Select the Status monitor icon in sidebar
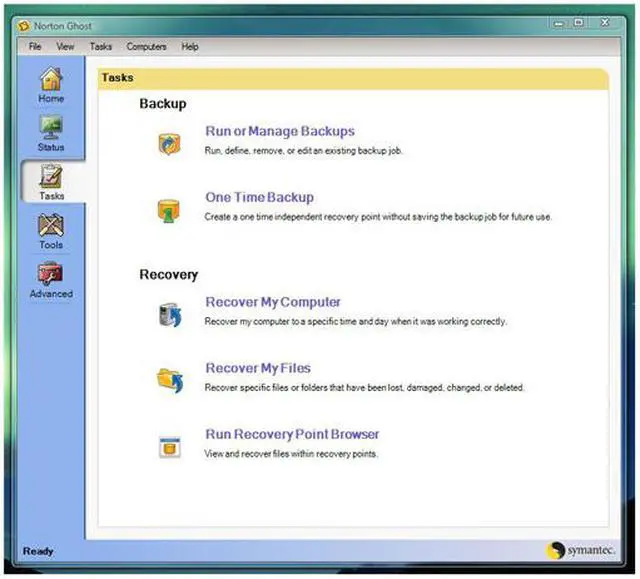This screenshot has height=579, width=640. tap(51, 127)
